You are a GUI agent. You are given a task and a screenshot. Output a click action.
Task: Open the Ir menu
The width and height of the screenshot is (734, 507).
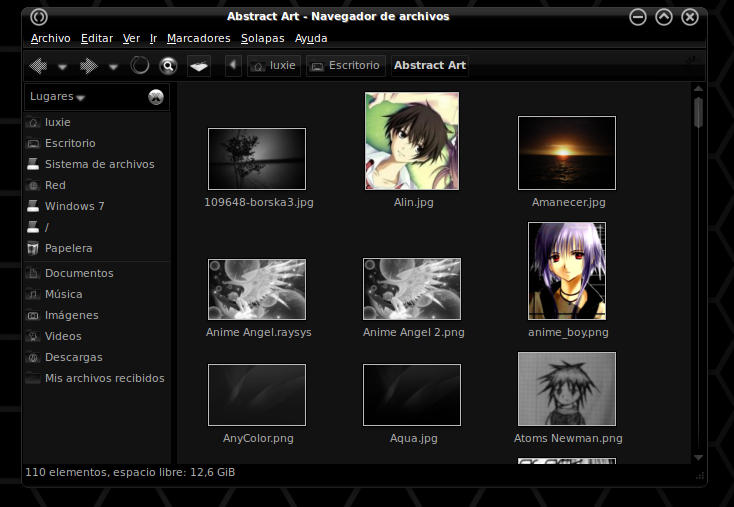point(153,38)
